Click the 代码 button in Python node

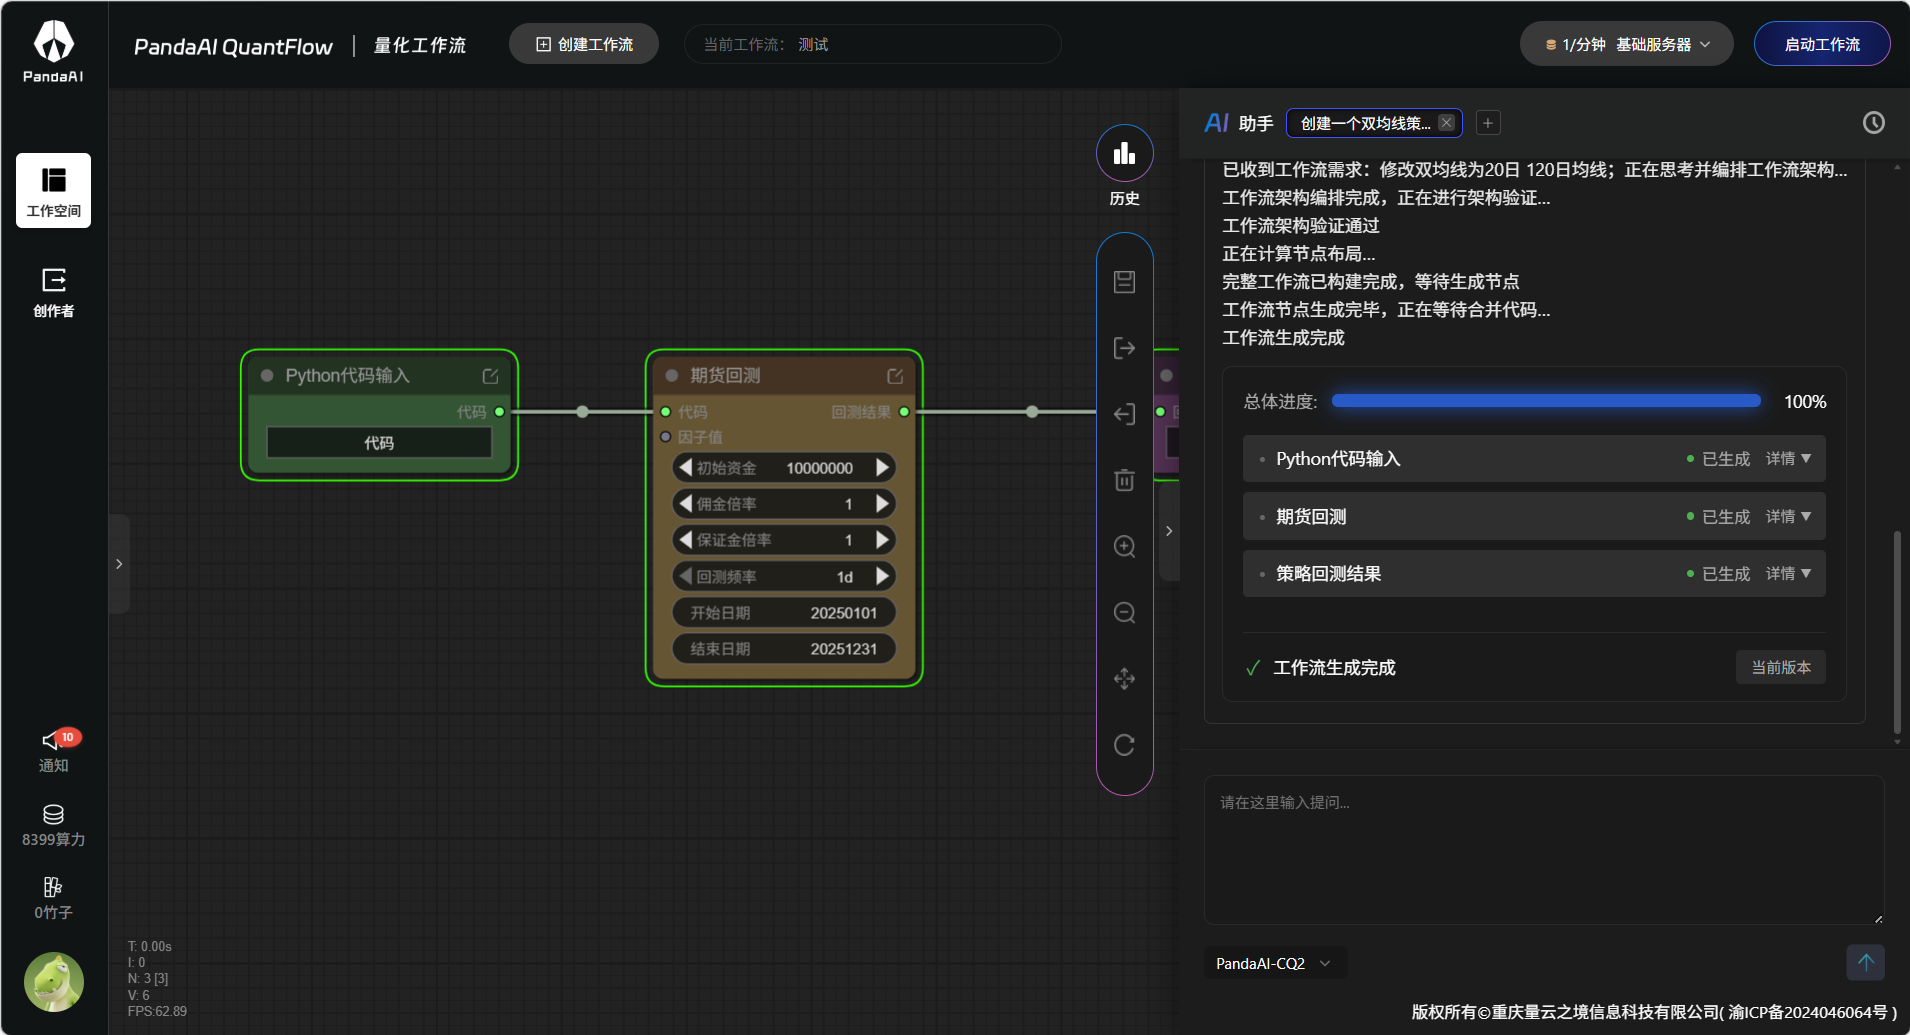click(x=379, y=442)
